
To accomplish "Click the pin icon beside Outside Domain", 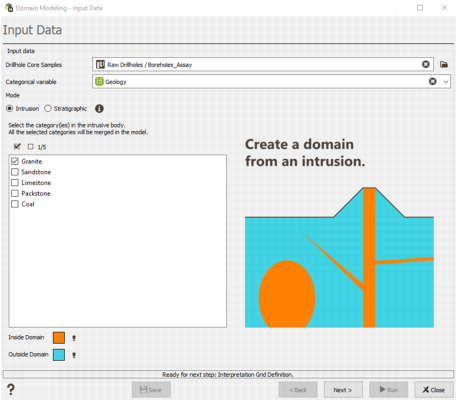I will [x=74, y=355].
